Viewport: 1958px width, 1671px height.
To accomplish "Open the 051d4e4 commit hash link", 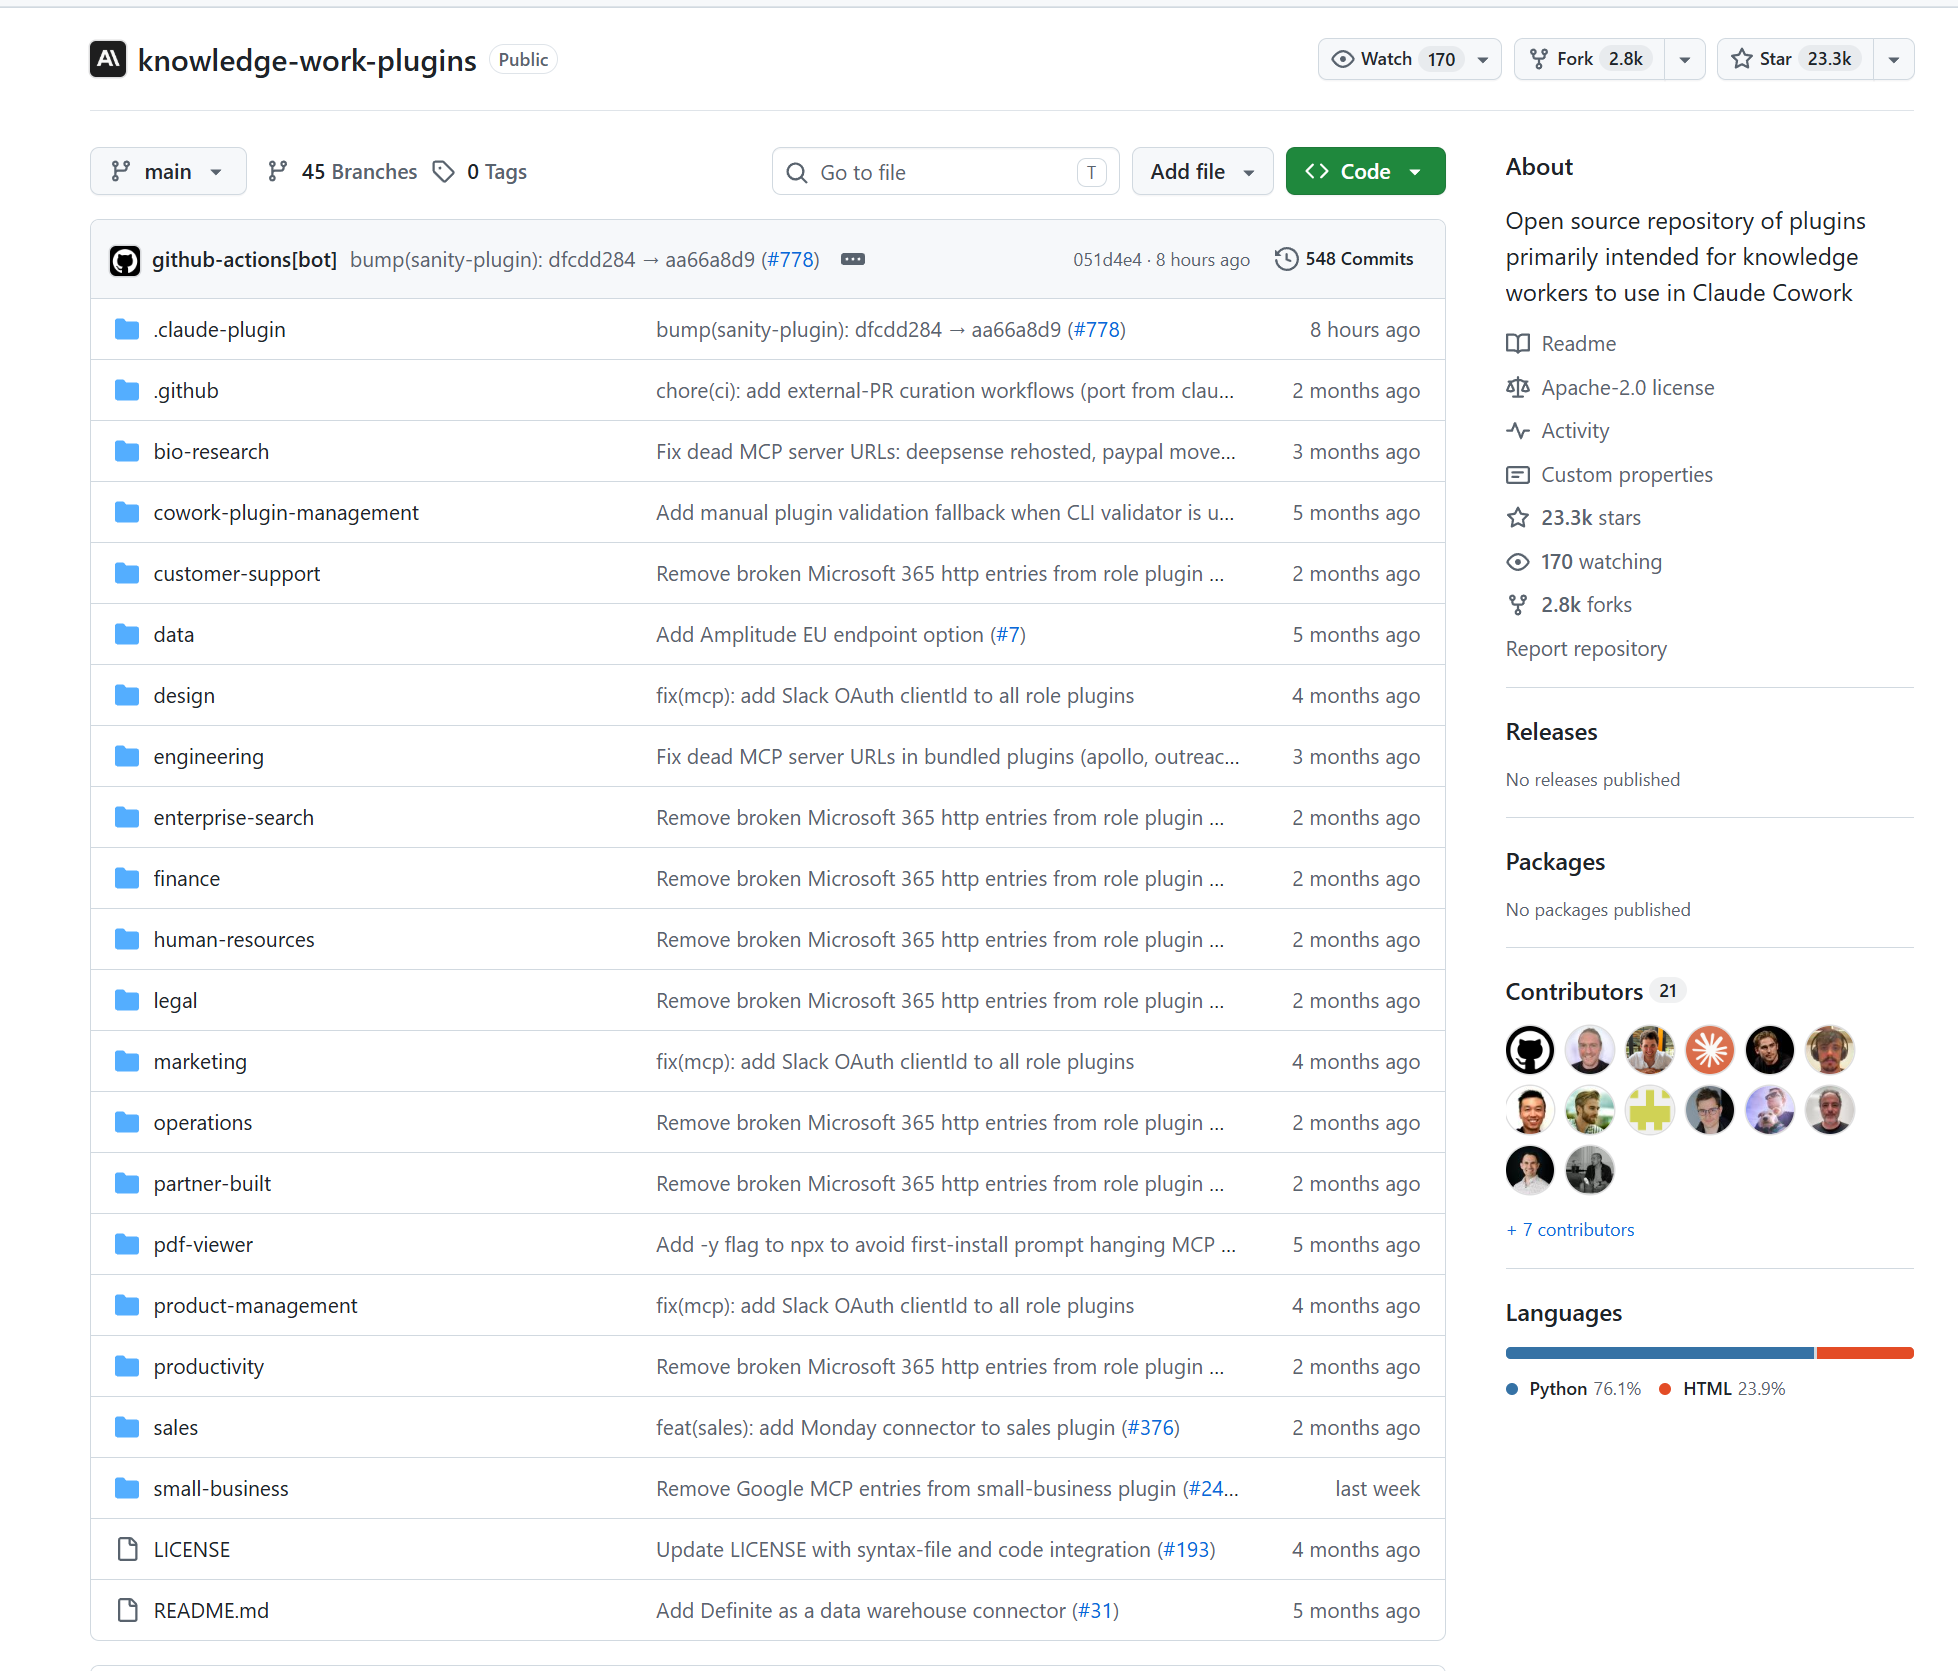I will (1107, 260).
